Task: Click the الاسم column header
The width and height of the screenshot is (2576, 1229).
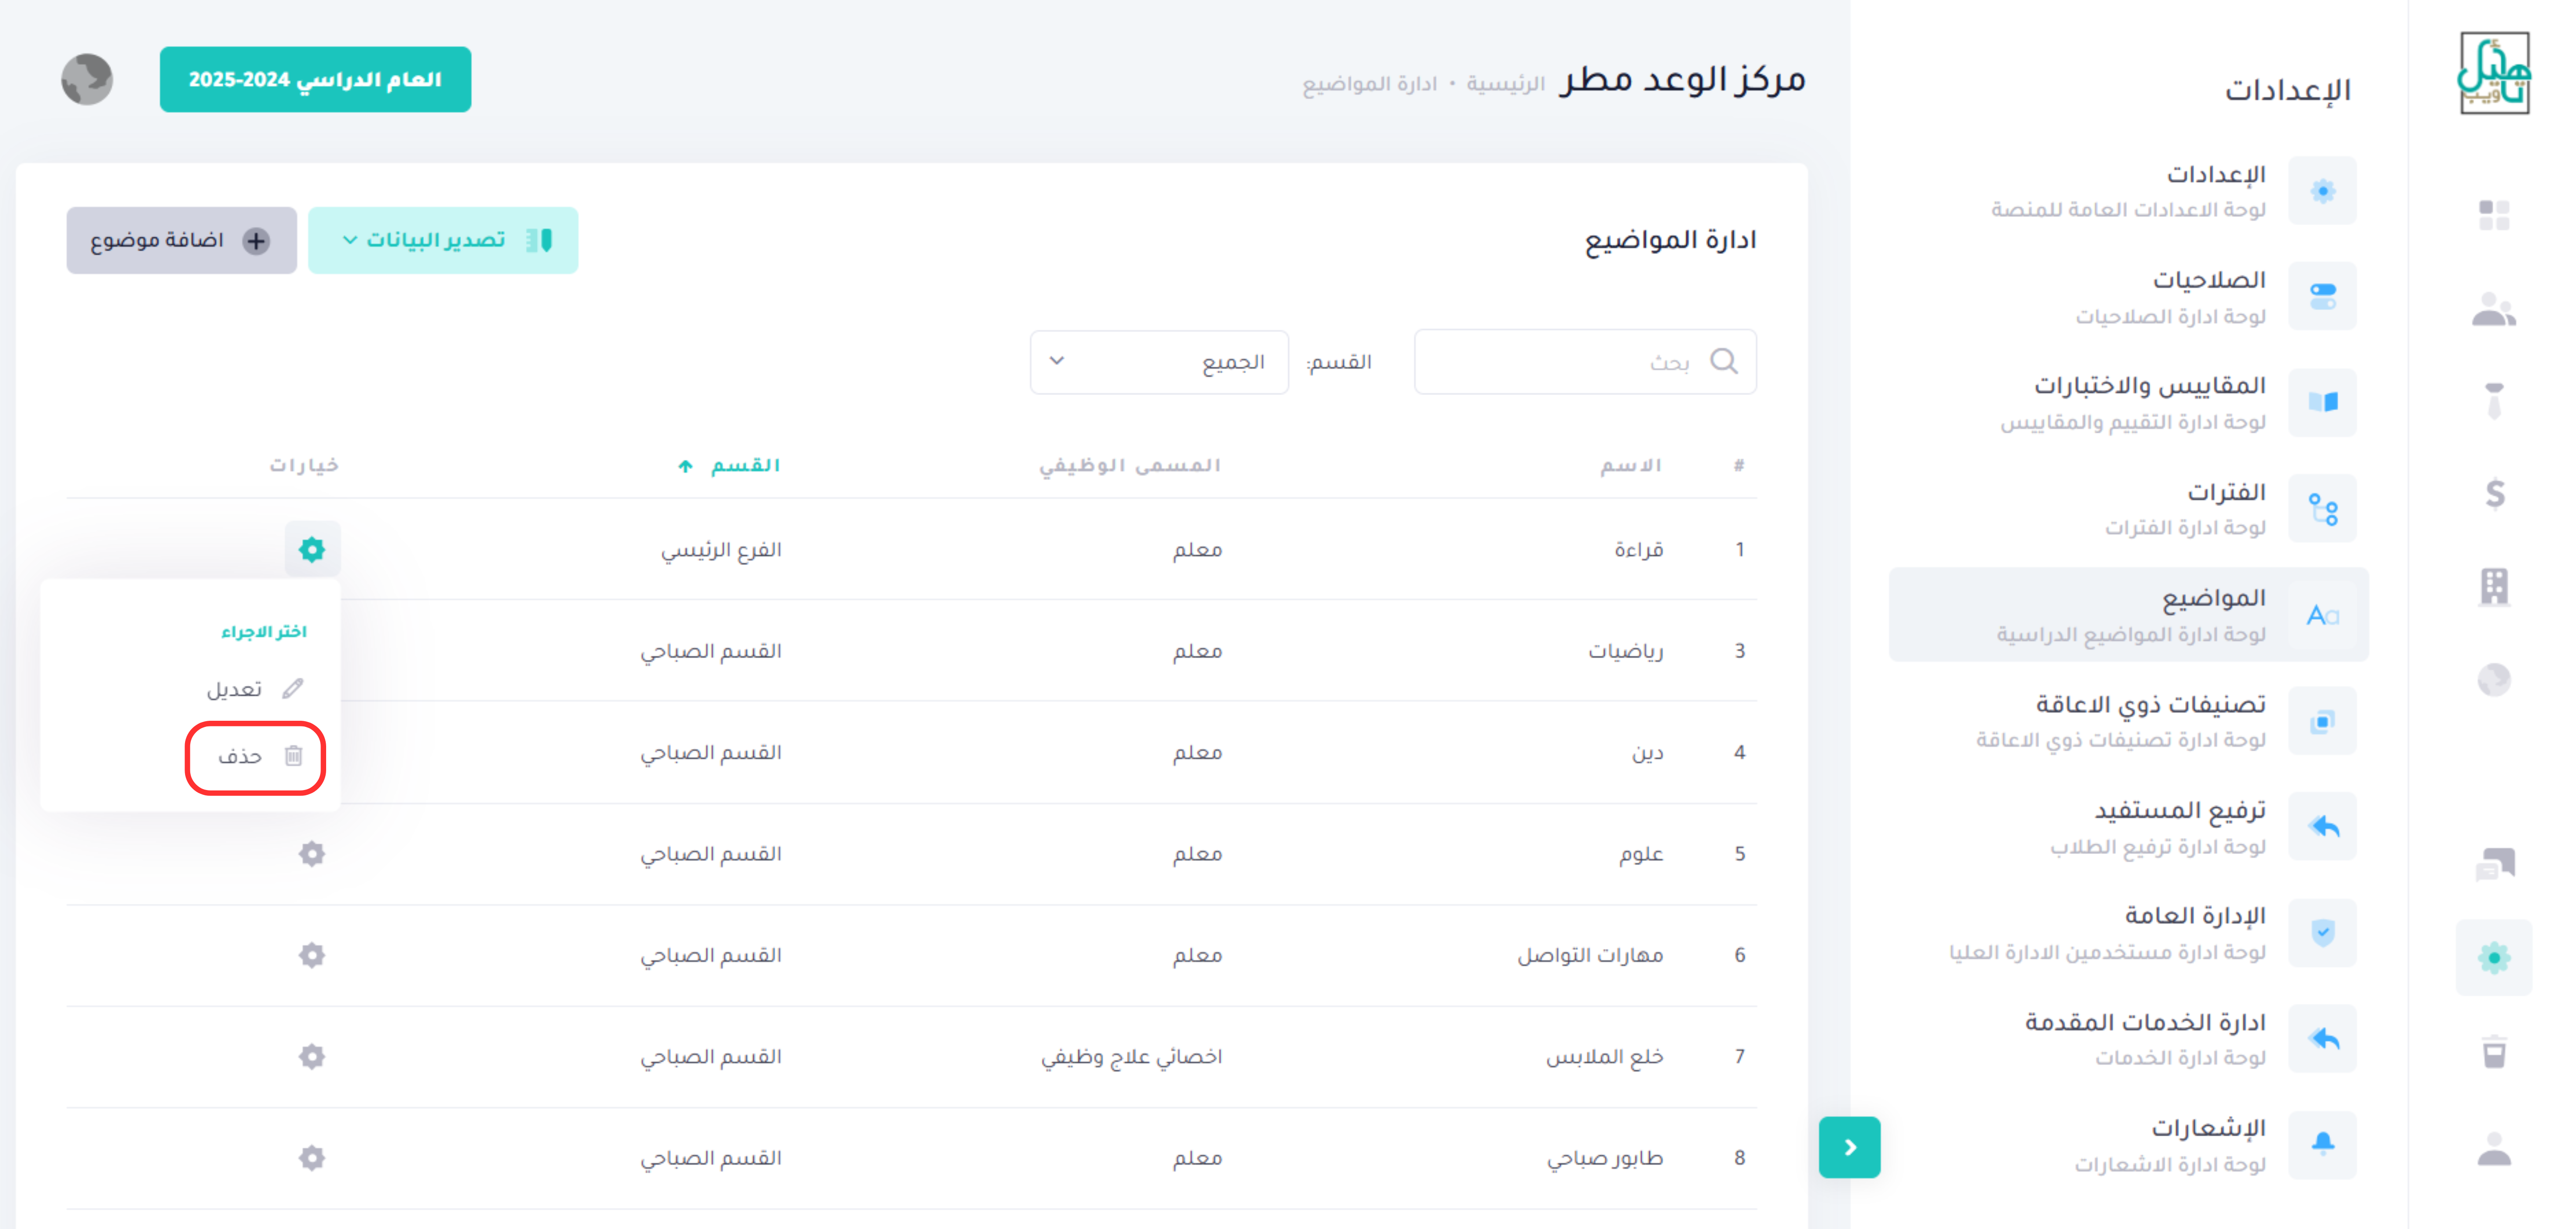Action: tap(1631, 465)
